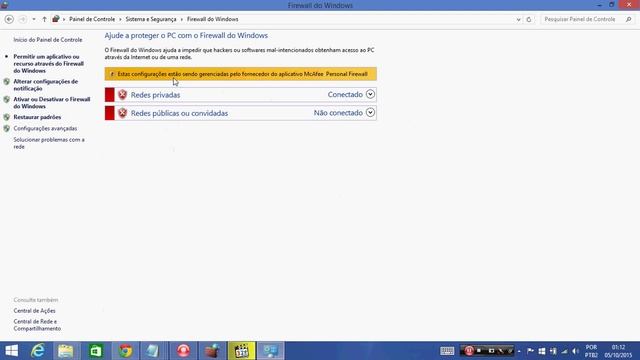
Task: Click the red shield icon beside Redes privadas
Action: 122,95
